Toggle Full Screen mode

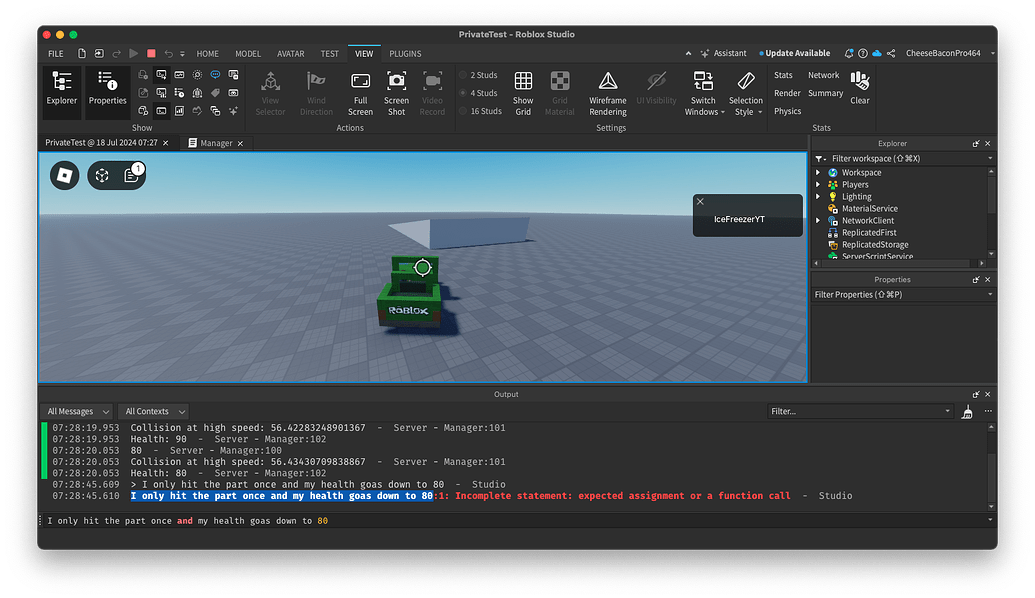(360, 91)
